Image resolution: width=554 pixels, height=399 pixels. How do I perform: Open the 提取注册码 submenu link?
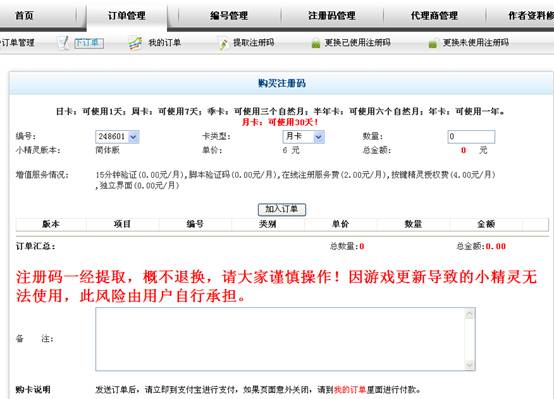253,43
